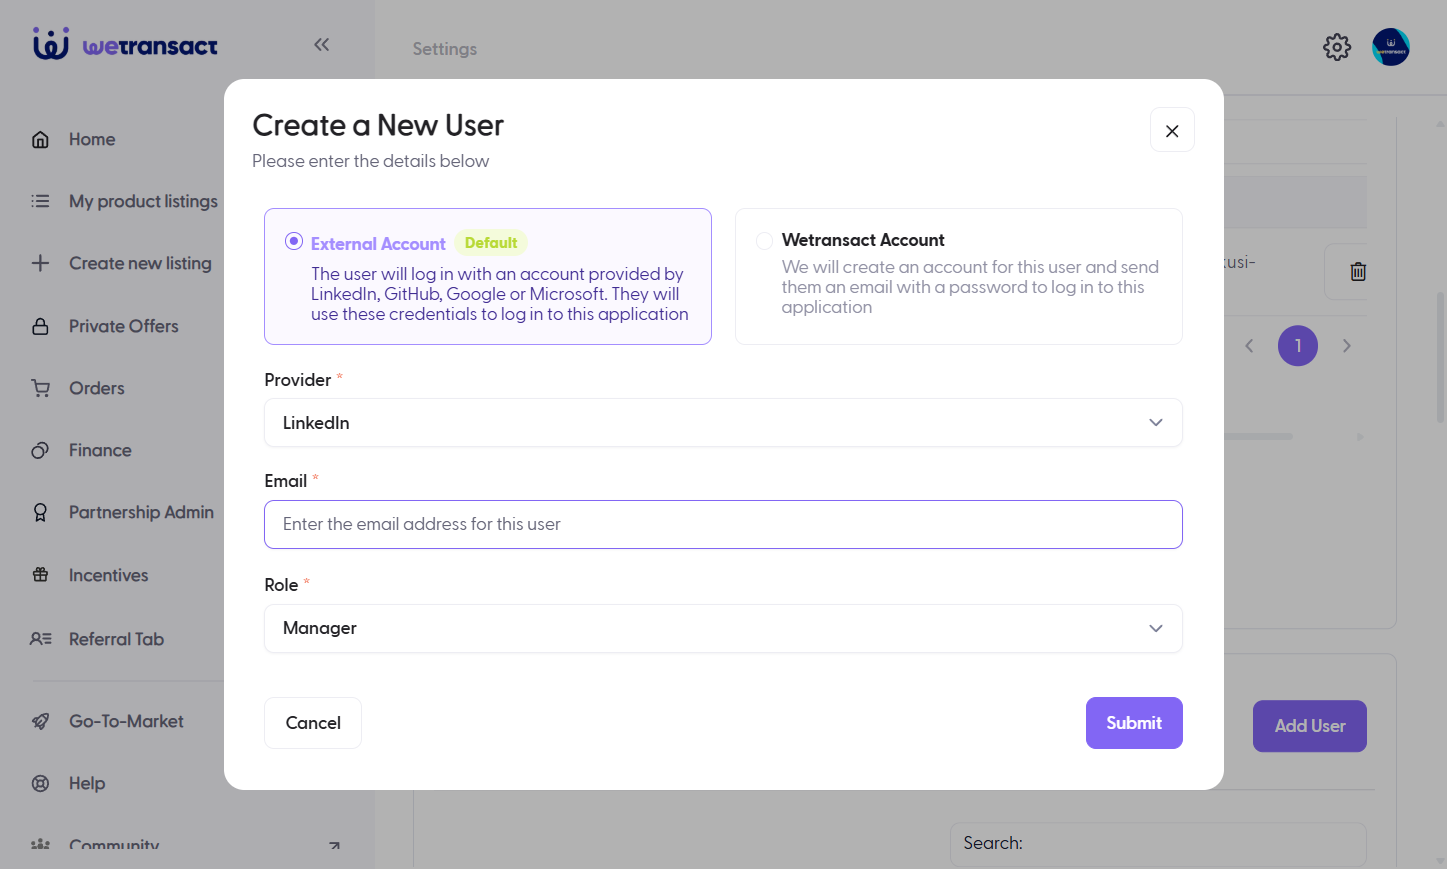The image size is (1447, 869).
Task: Open the Provider dropdown showing LinkedIn
Action: coord(723,423)
